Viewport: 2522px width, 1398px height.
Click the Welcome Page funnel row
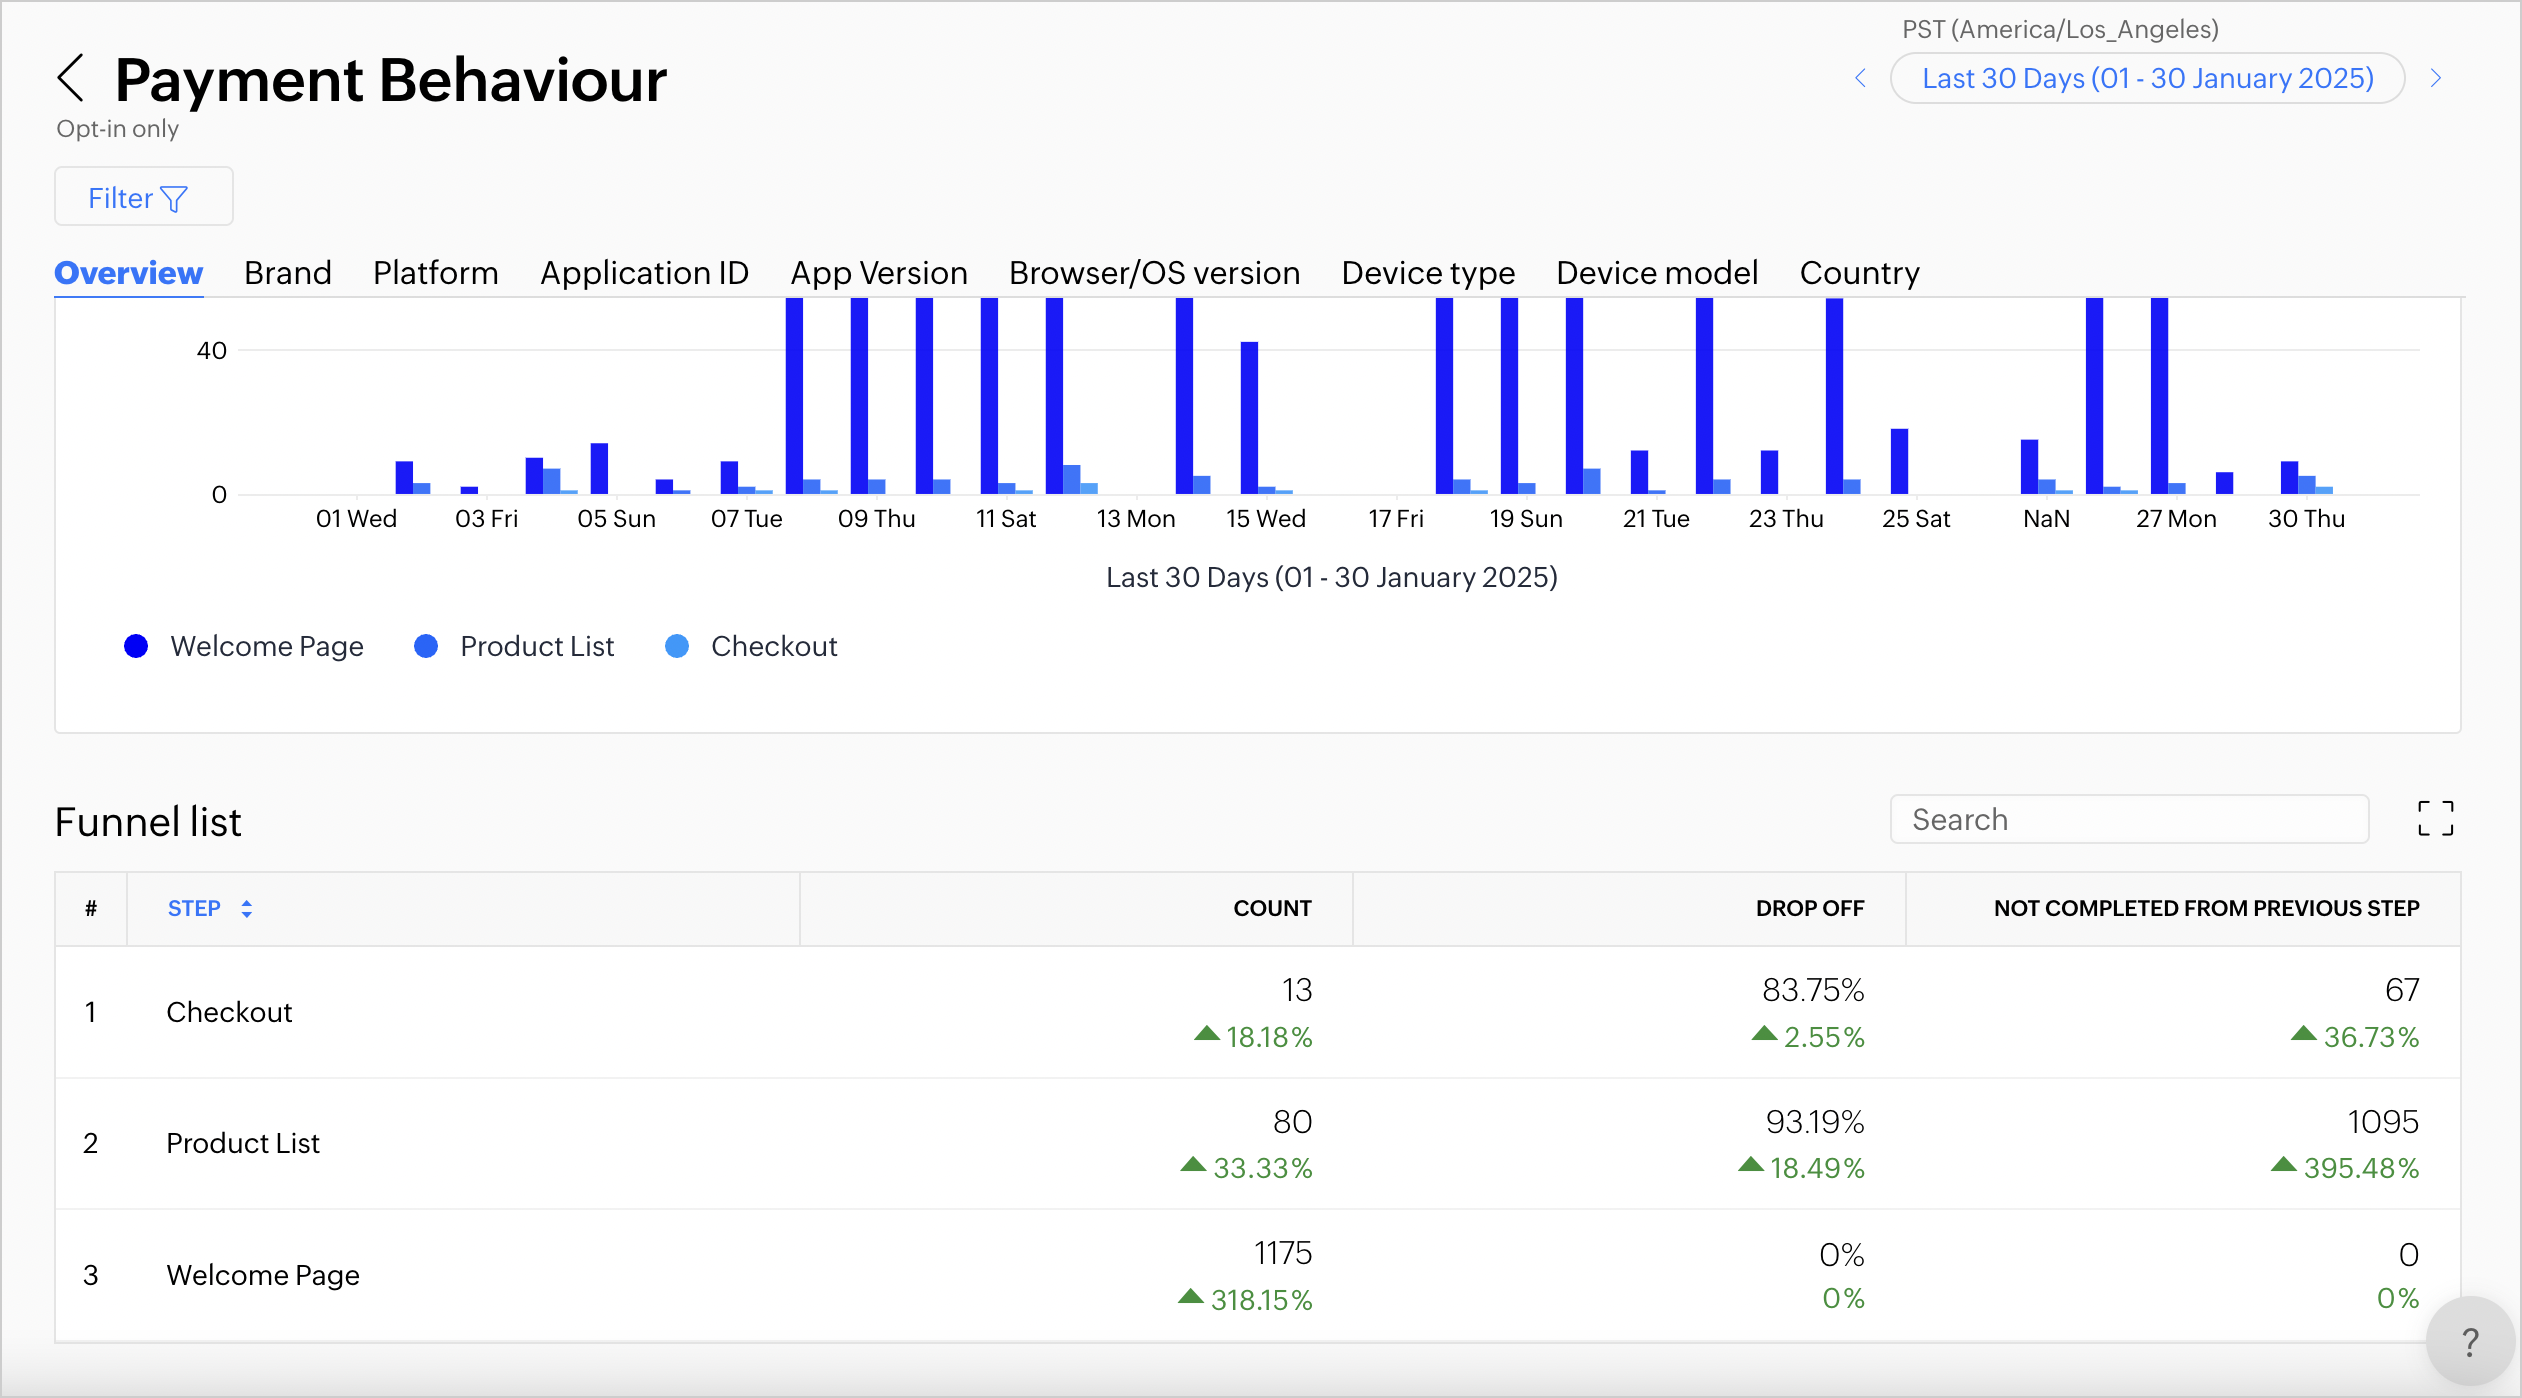pyautogui.click(x=262, y=1275)
